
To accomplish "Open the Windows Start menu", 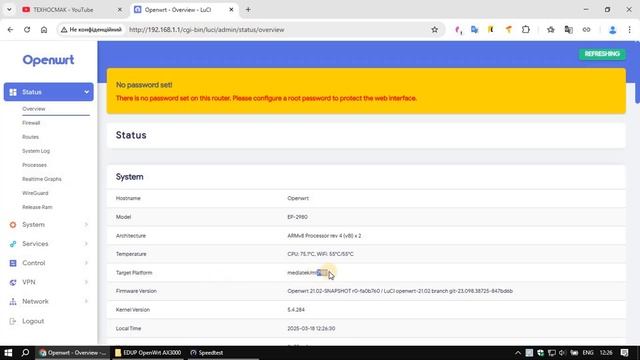I will (8, 353).
